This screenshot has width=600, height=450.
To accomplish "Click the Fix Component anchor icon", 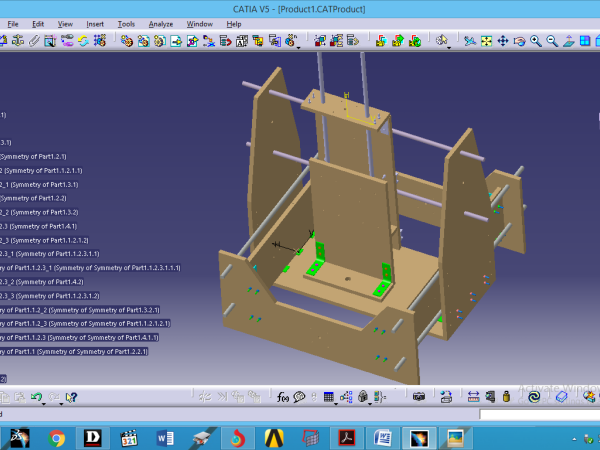I will coord(18,40).
